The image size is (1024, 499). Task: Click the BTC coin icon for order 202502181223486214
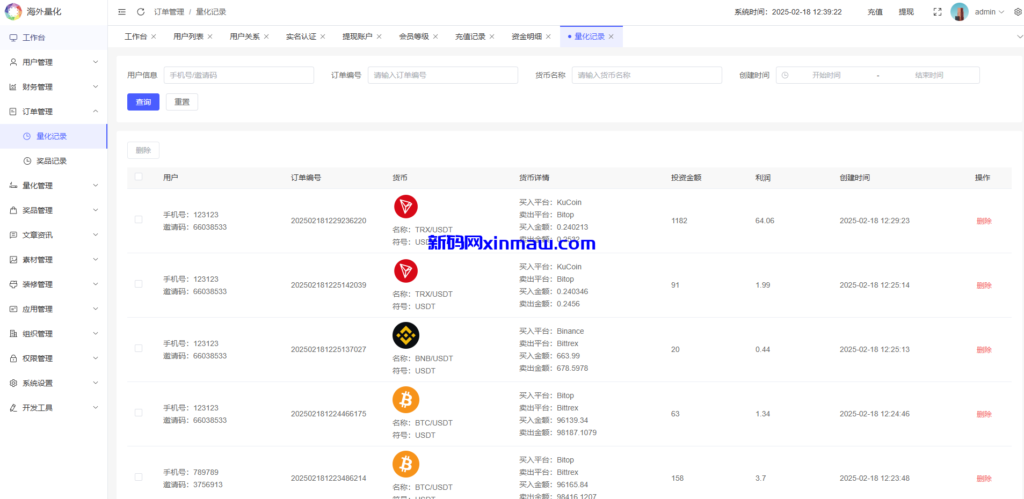click(406, 464)
